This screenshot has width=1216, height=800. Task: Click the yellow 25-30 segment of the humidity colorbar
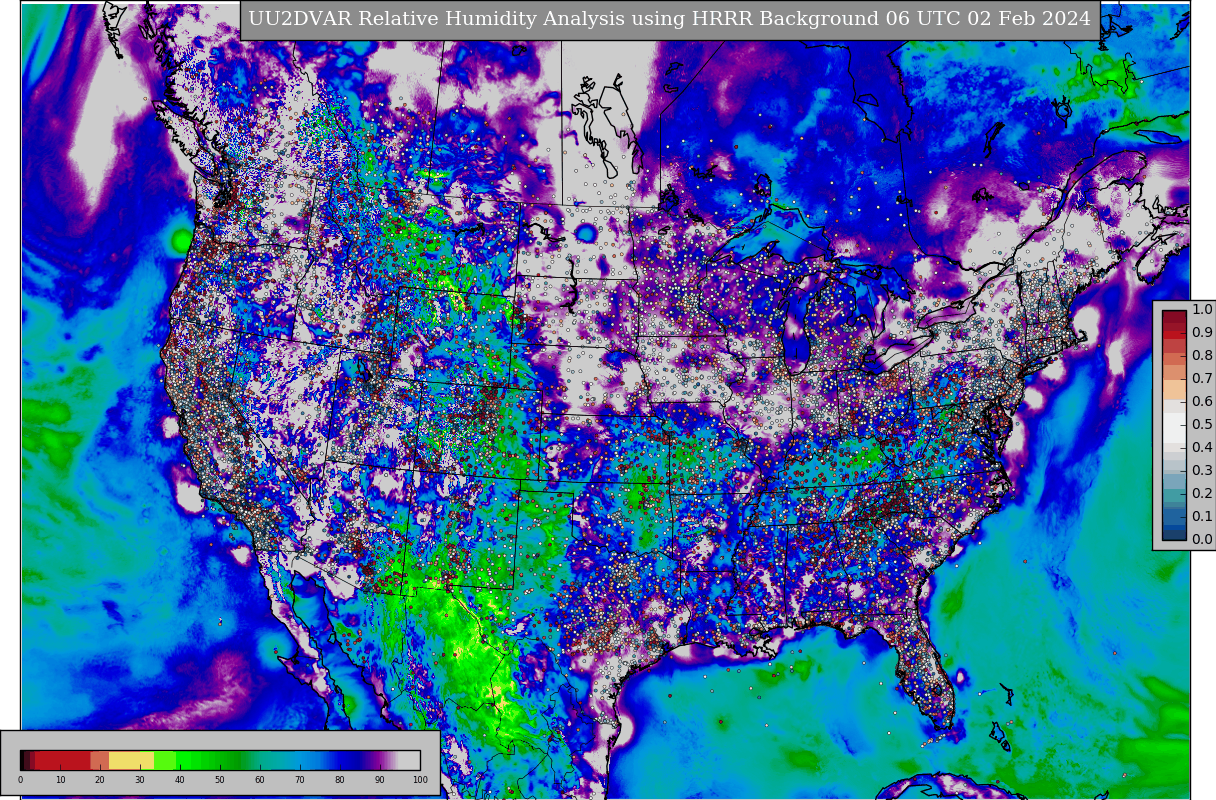pyautogui.click(x=131, y=760)
